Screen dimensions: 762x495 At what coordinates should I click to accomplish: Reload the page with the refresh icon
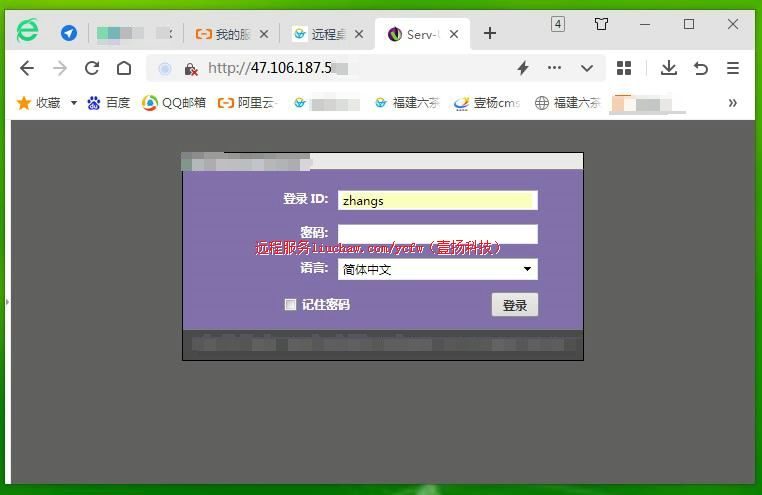coord(92,68)
